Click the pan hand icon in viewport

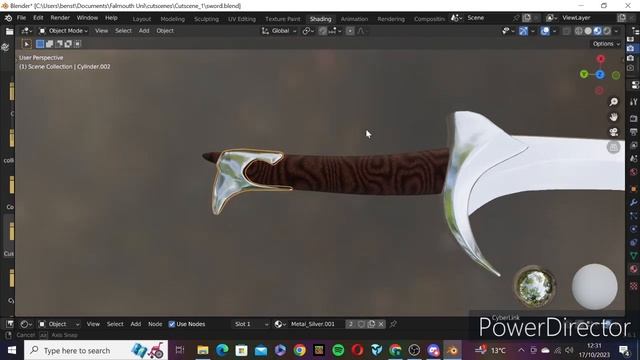click(613, 117)
